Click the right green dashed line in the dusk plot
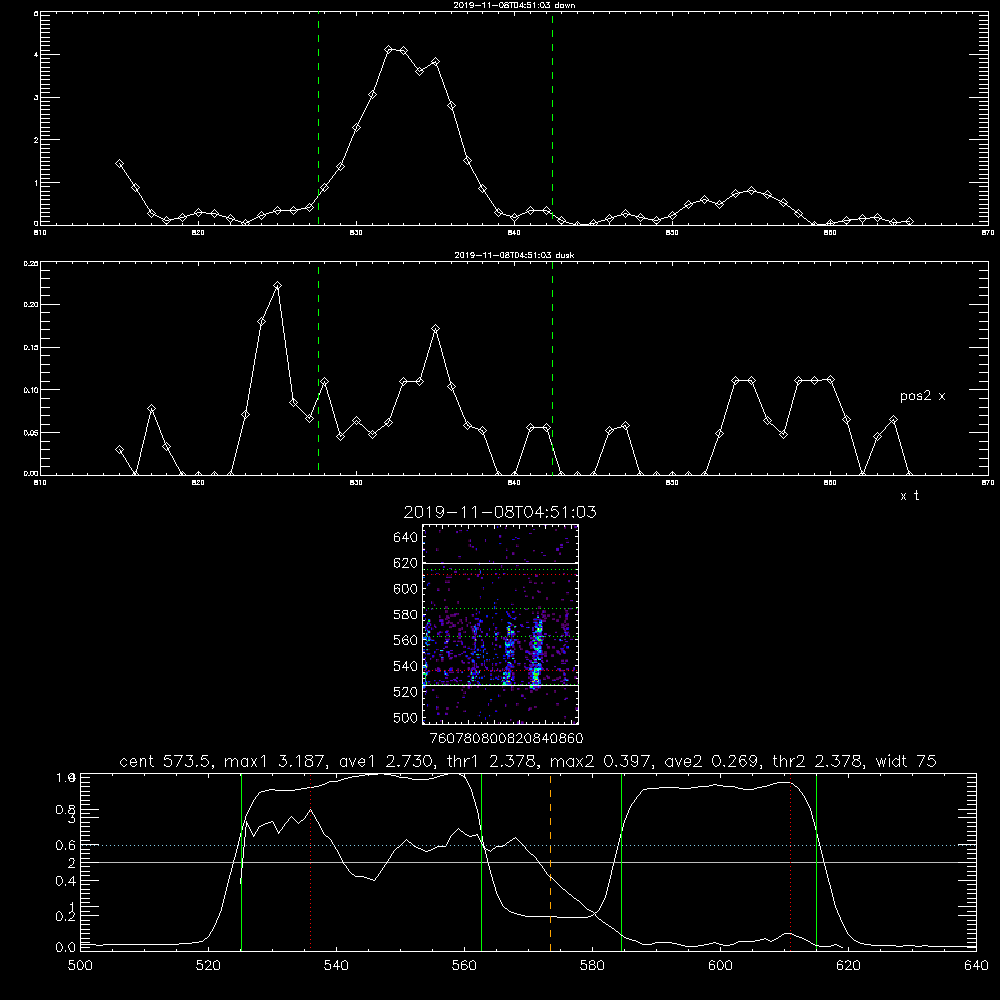1000x1000 pixels. tap(552, 369)
